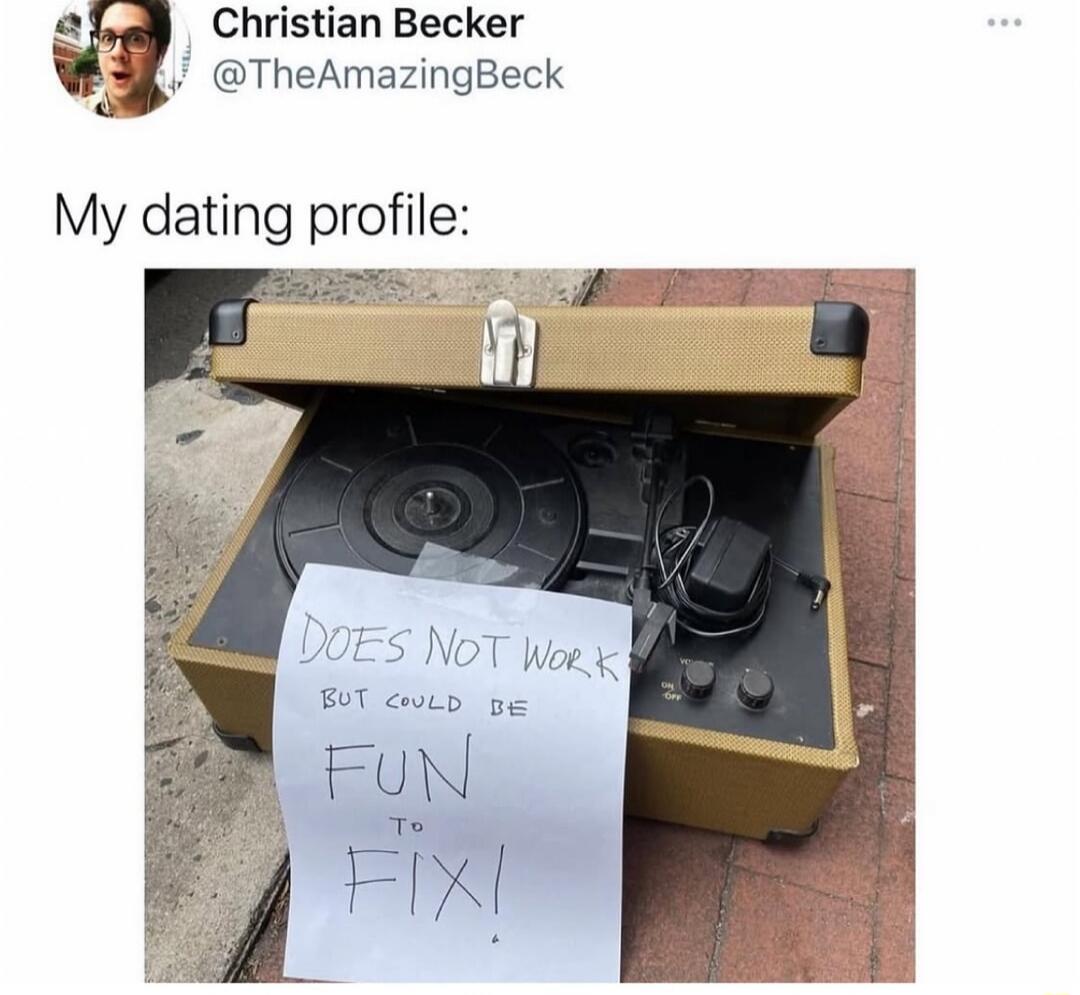This screenshot has width=1080, height=995.
Task: Open the three-dot more options menu
Action: pos(1005,23)
